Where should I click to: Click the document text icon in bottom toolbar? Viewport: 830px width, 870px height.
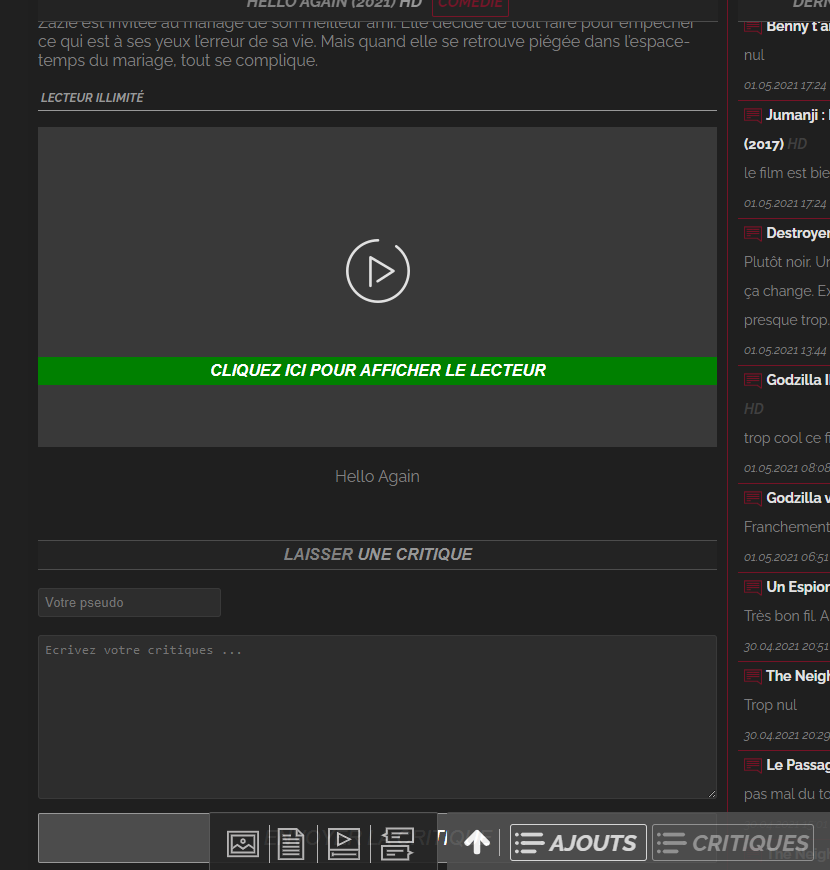point(291,844)
